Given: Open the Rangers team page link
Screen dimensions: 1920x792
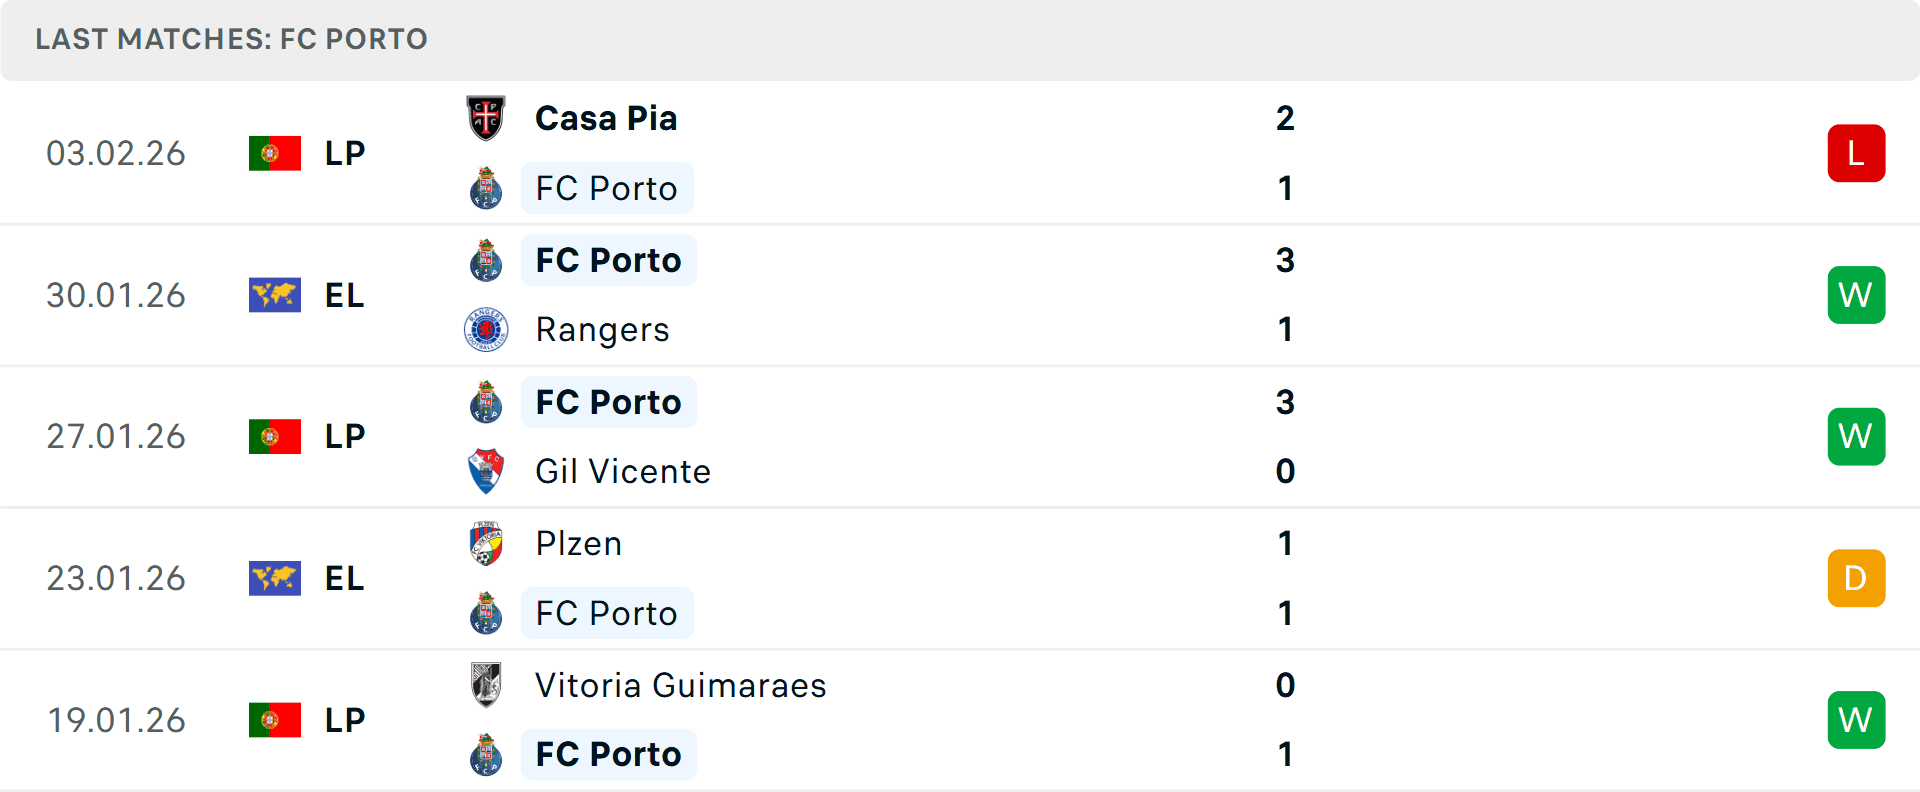Looking at the screenshot, I should click(x=602, y=330).
